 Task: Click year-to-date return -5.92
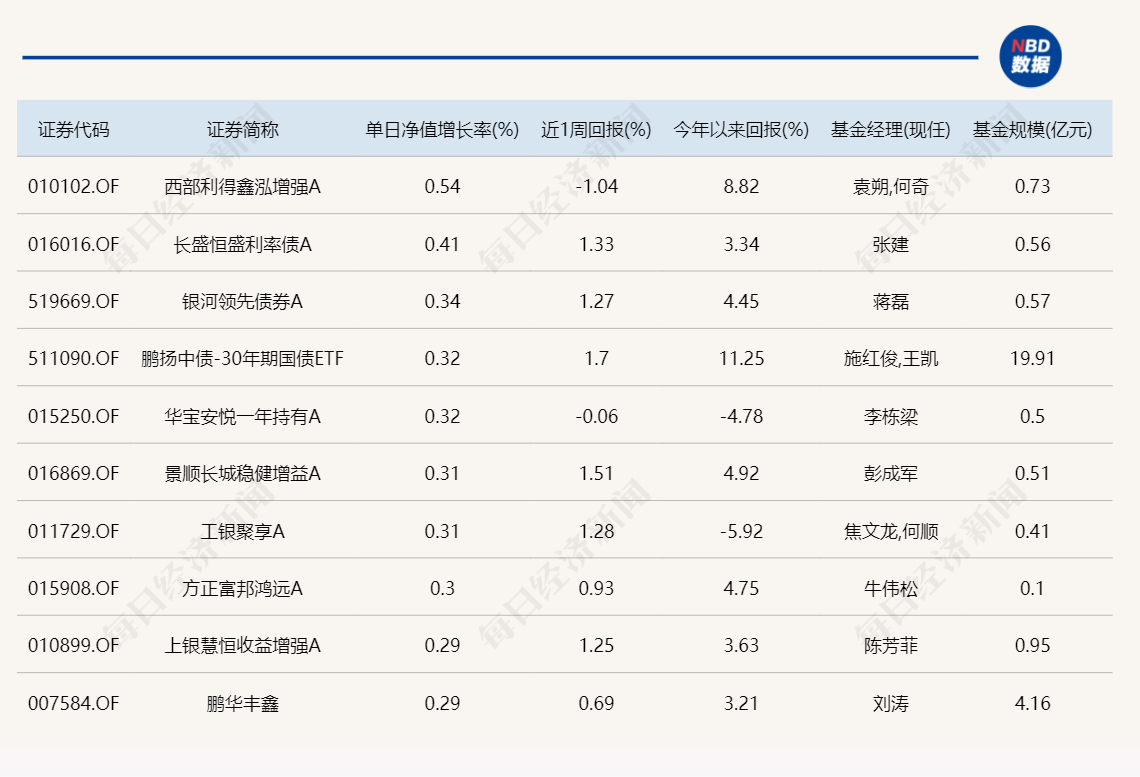click(741, 531)
